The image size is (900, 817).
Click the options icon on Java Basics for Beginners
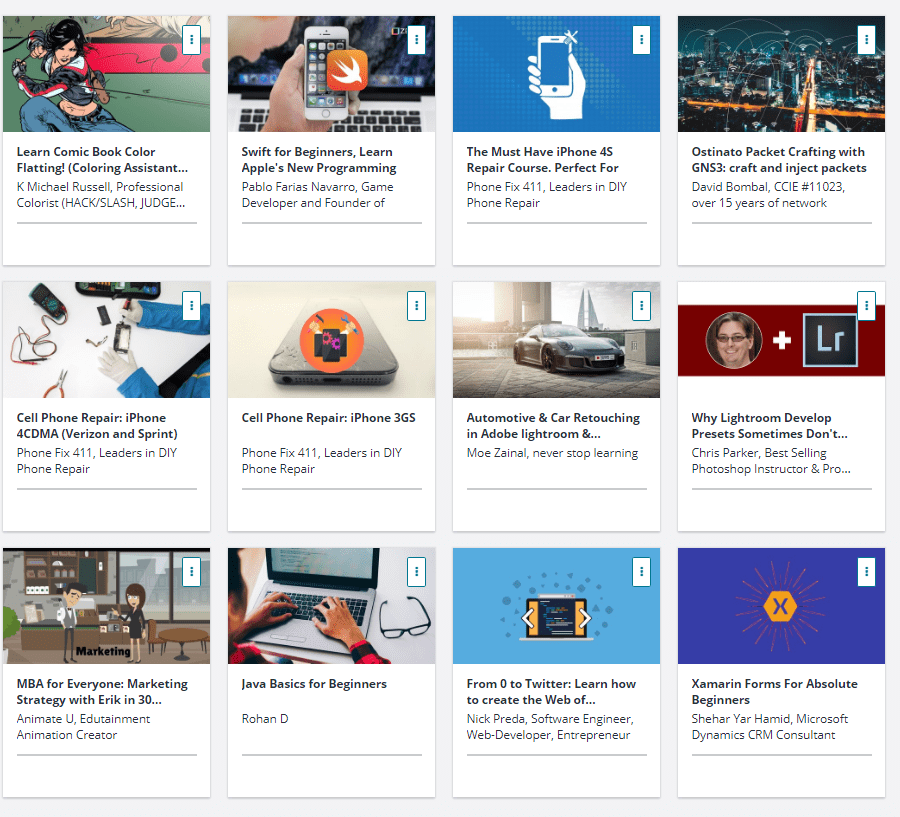click(x=416, y=572)
